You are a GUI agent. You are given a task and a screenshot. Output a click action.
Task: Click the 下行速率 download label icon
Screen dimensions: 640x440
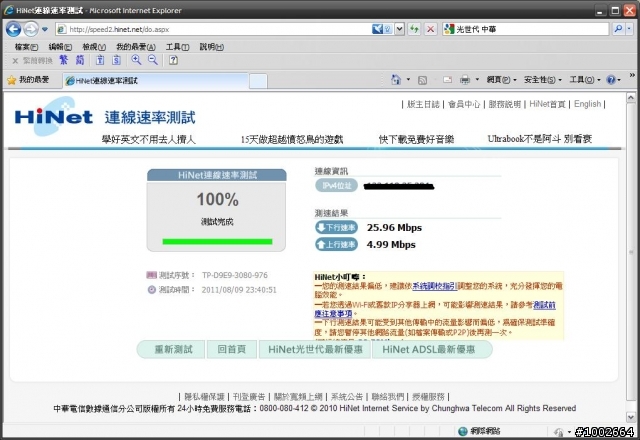pyautogui.click(x=336, y=227)
